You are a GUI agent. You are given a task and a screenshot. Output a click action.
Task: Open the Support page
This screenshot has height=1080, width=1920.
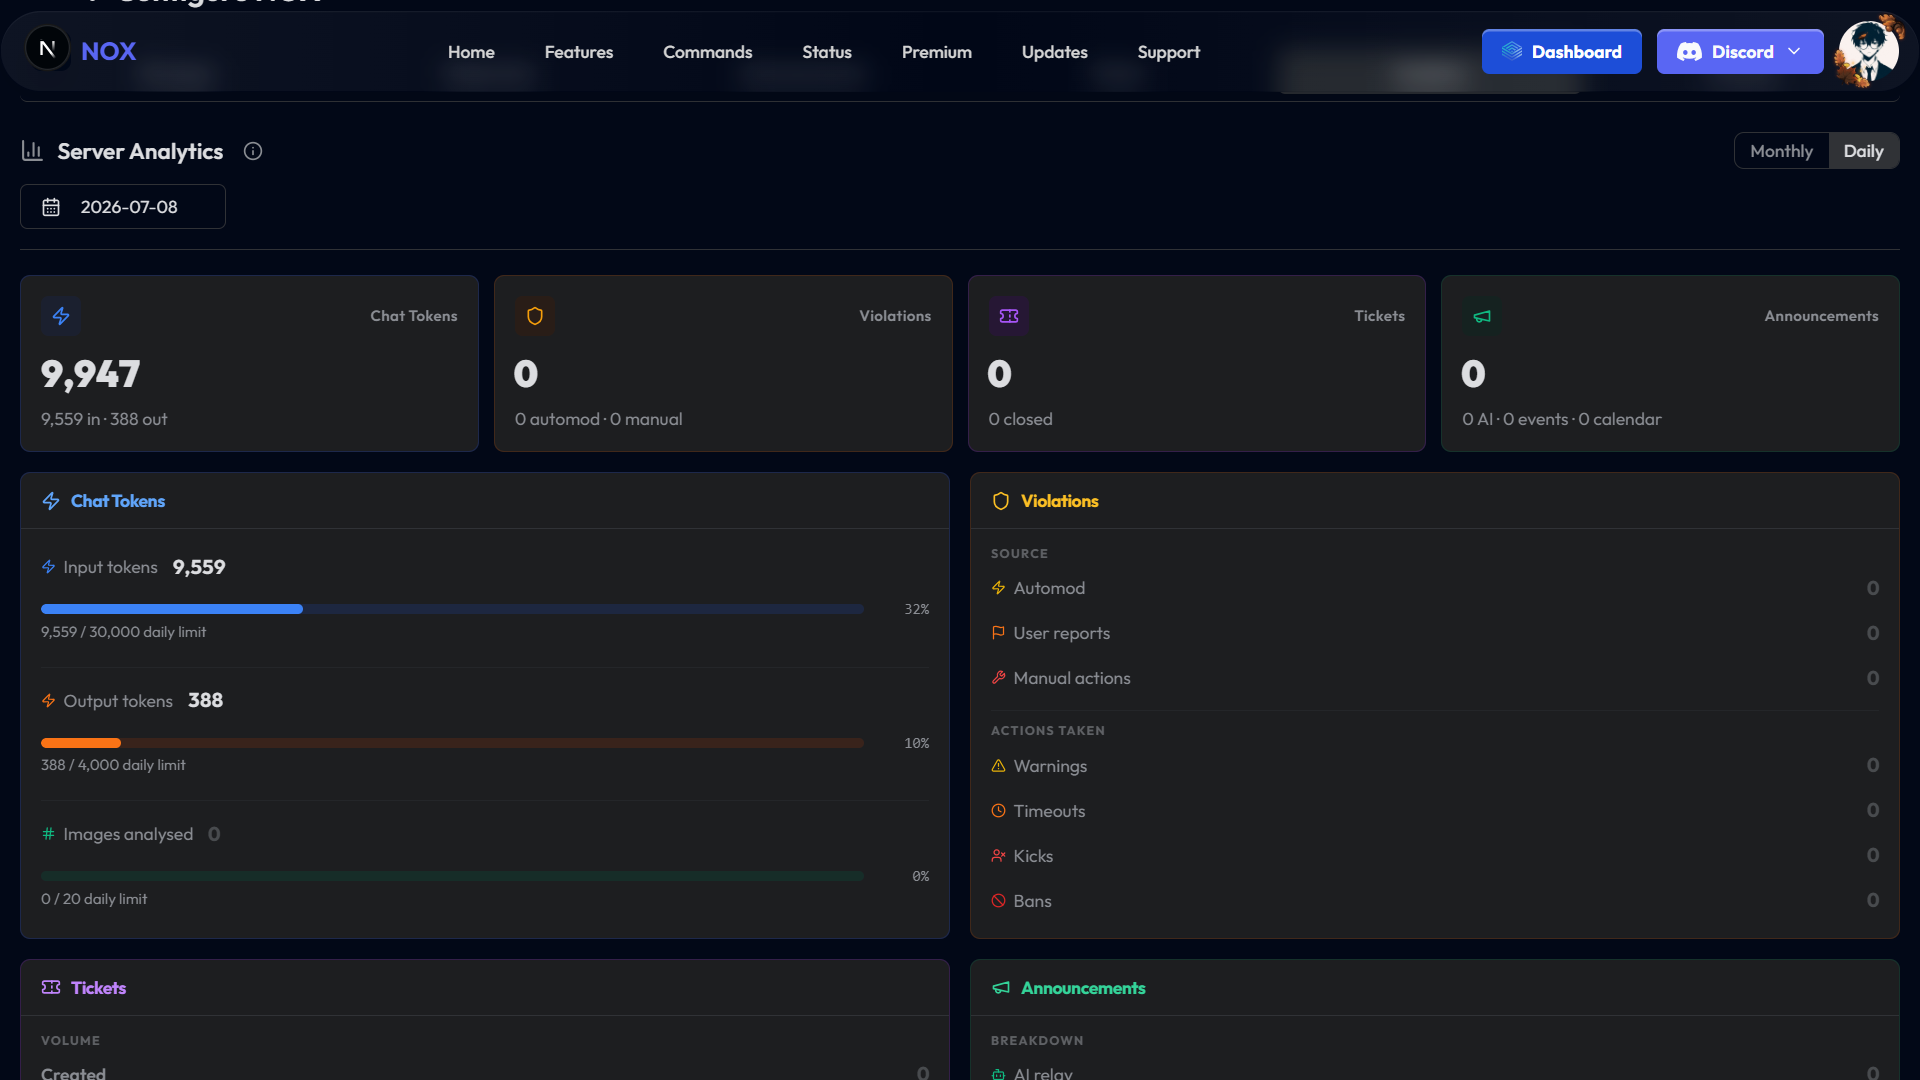click(x=1168, y=52)
